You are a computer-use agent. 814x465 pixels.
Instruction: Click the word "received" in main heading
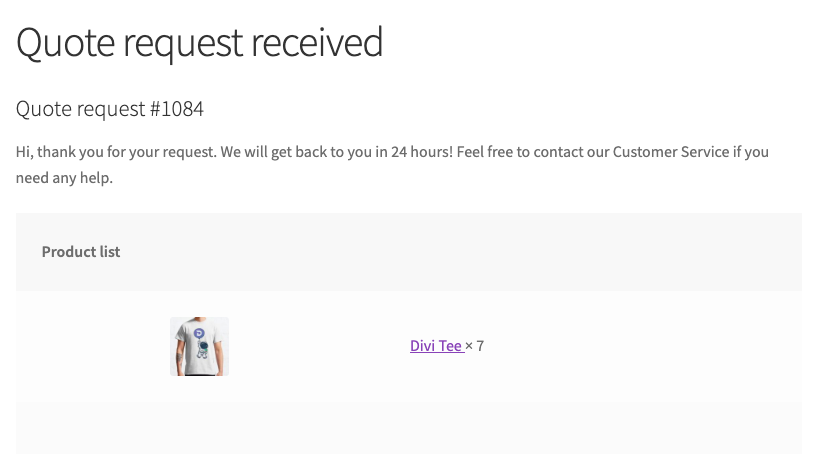(x=317, y=43)
